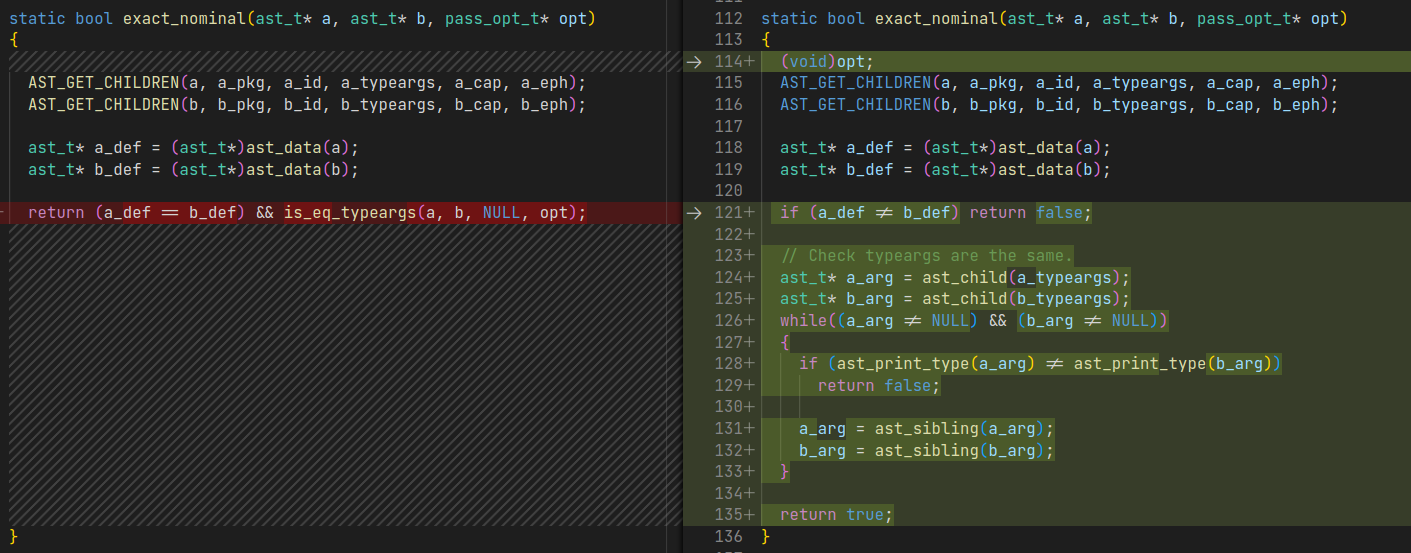Click line number 115 in the gutter
The height and width of the screenshot is (553, 1411).
tap(730, 83)
